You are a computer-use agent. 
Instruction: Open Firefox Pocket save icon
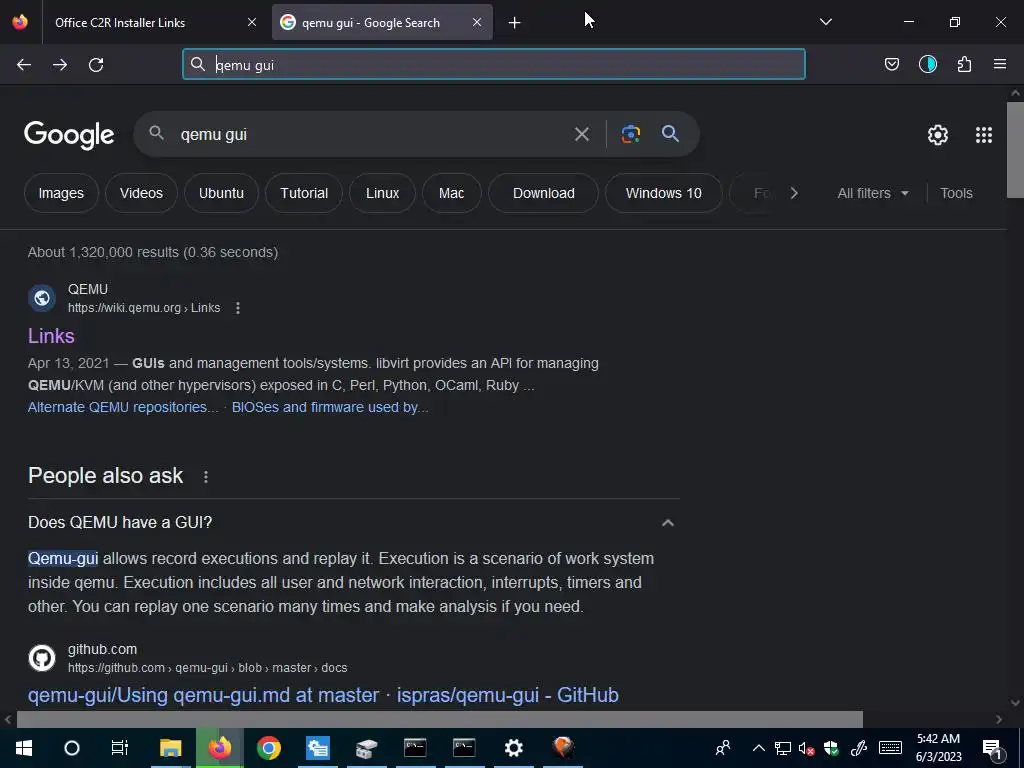click(891, 64)
